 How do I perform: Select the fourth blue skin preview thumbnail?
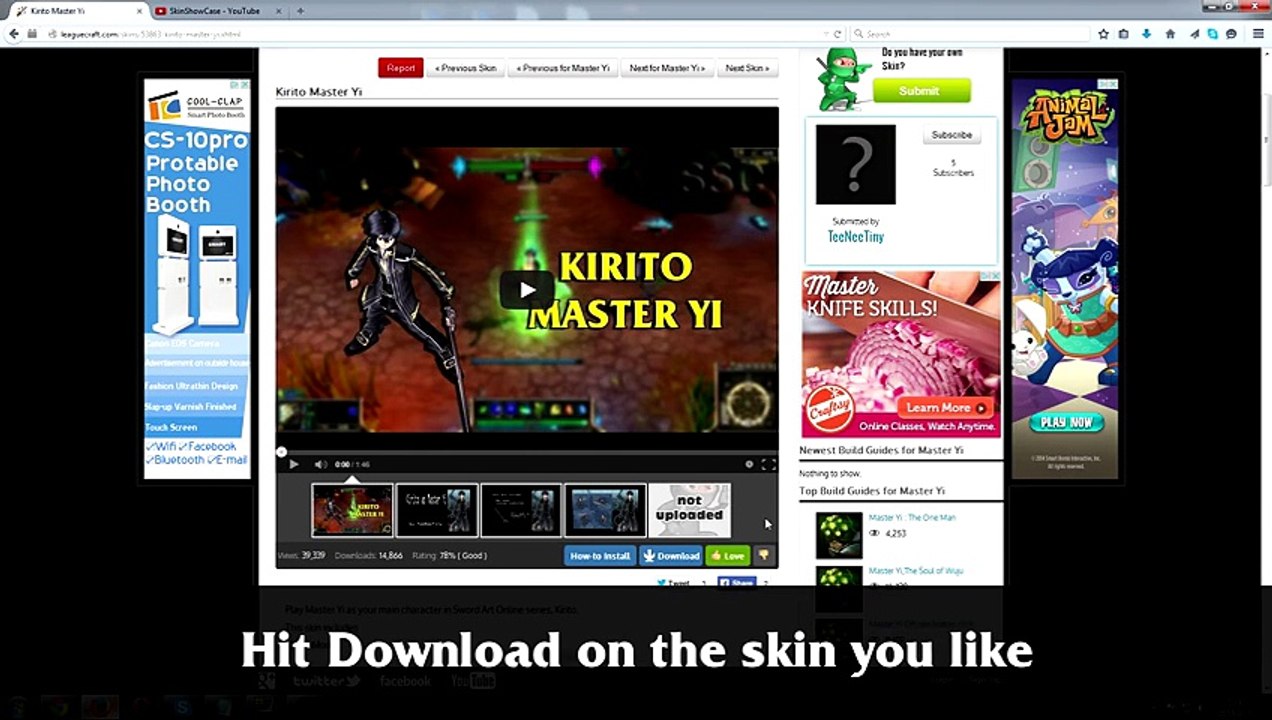click(x=605, y=510)
